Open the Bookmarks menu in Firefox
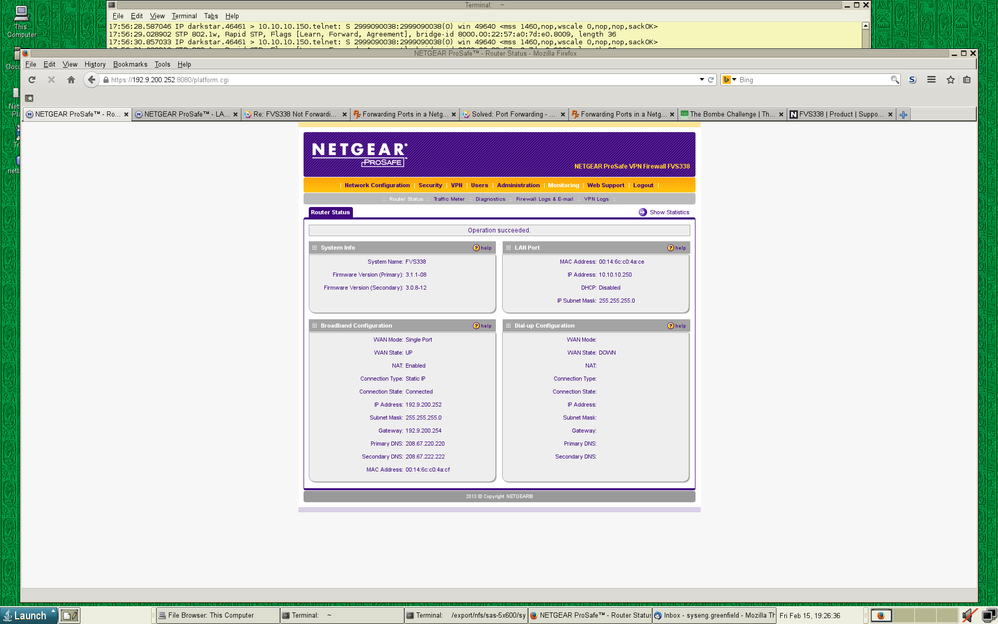This screenshot has width=998, height=624. click(x=130, y=63)
